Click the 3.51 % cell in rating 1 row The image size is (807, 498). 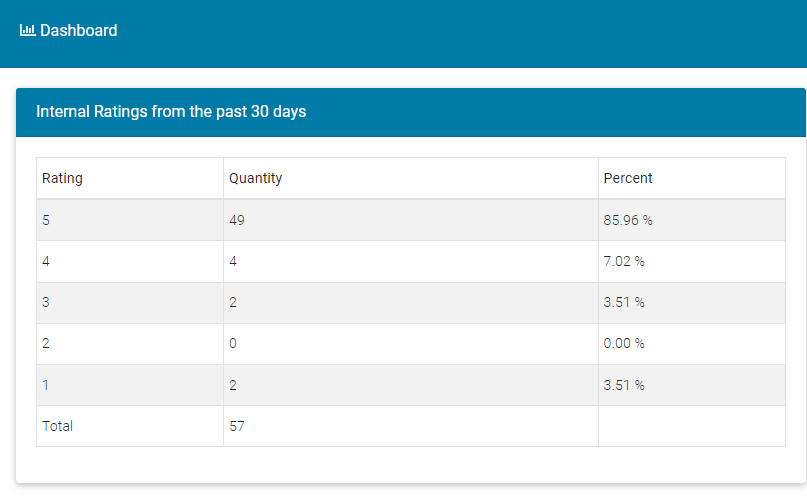[x=692, y=385]
